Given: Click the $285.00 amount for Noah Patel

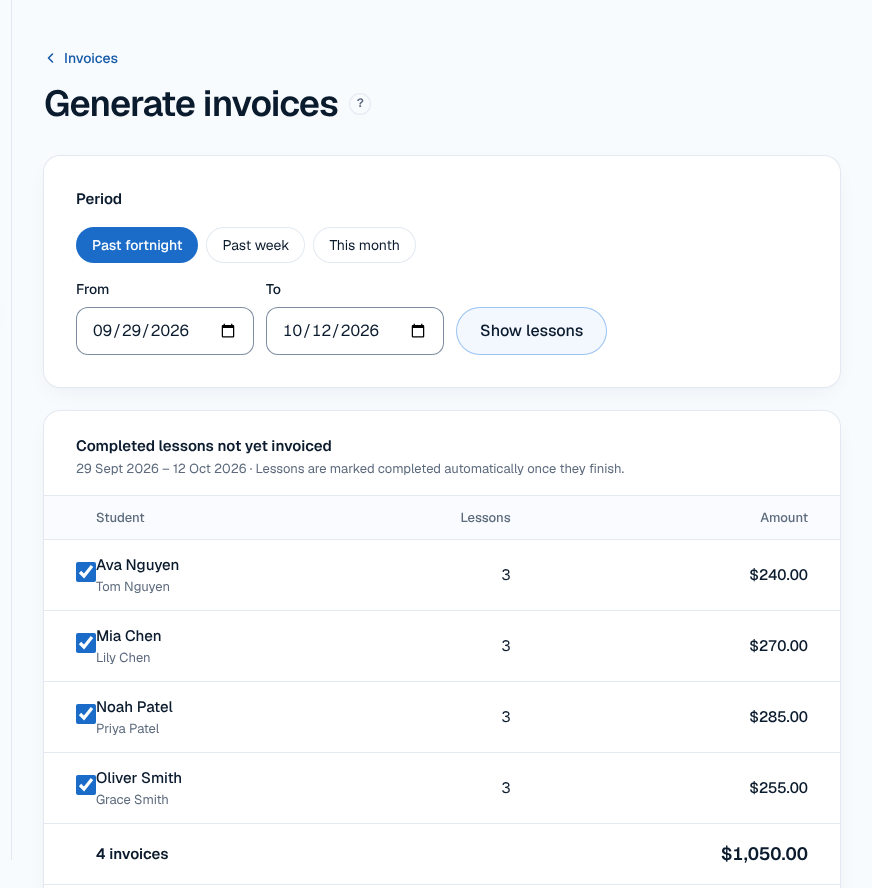Looking at the screenshot, I should 778,717.
